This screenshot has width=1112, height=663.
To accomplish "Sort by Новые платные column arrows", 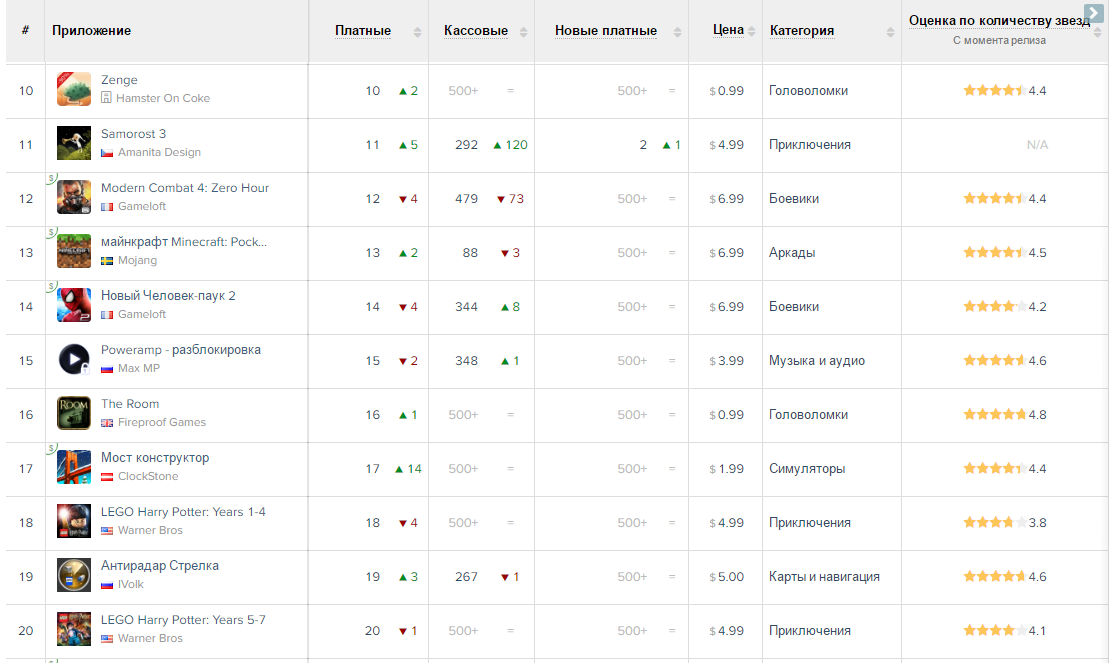I will coord(672,32).
